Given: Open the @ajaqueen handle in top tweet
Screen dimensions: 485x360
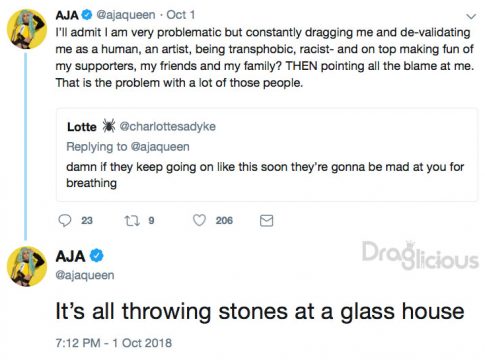Looking at the screenshot, I should [x=126, y=15].
